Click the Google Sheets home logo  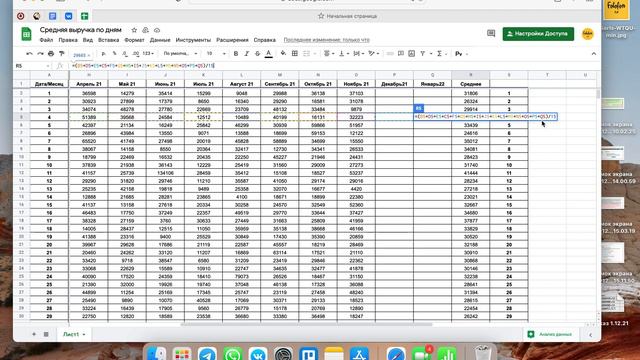pyautogui.click(x=27, y=34)
